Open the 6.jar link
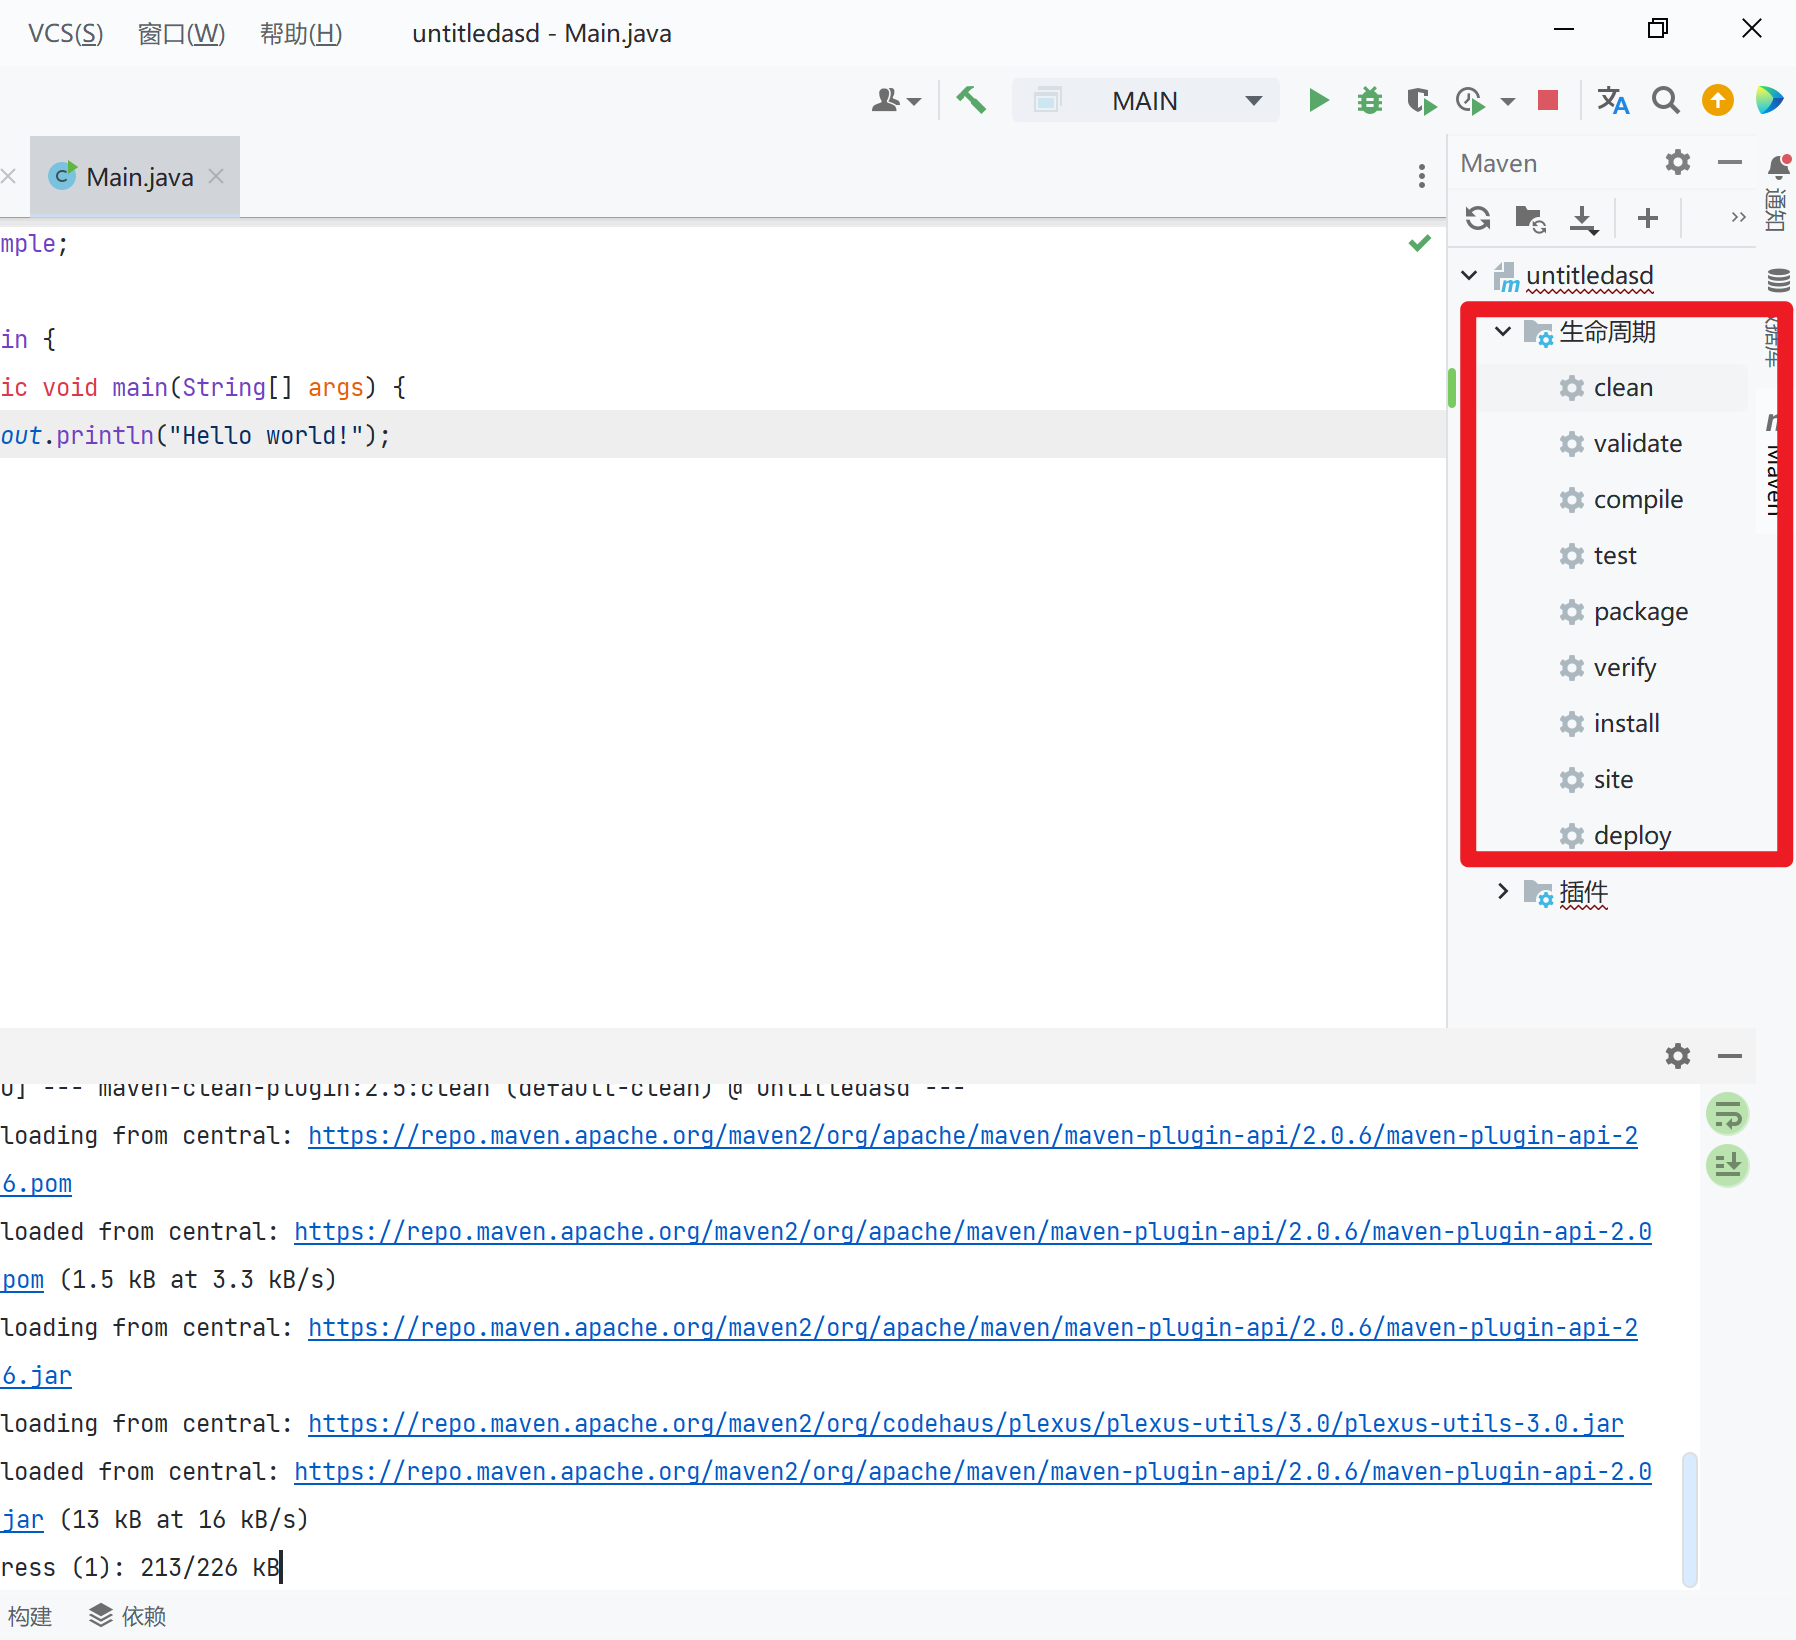 click(x=36, y=1376)
